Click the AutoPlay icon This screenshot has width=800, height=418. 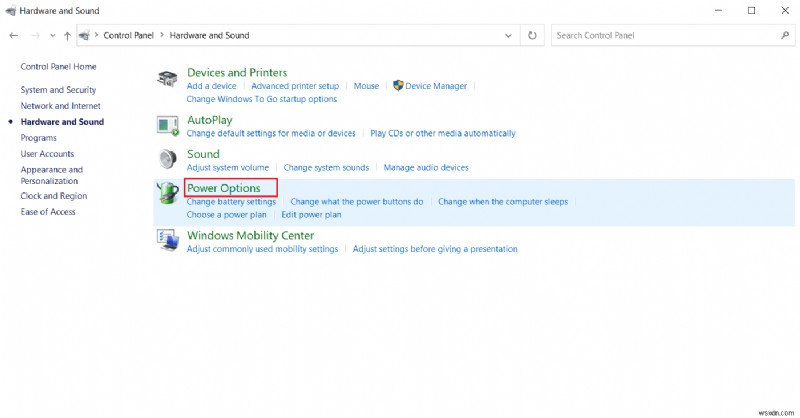pos(167,125)
